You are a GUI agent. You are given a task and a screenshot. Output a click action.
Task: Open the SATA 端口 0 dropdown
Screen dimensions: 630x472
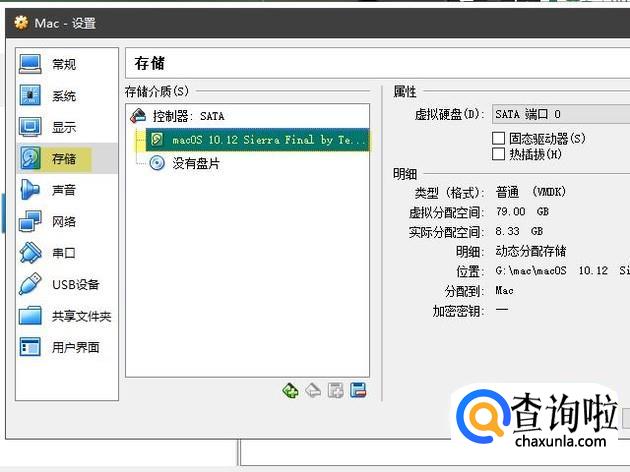tap(561, 114)
